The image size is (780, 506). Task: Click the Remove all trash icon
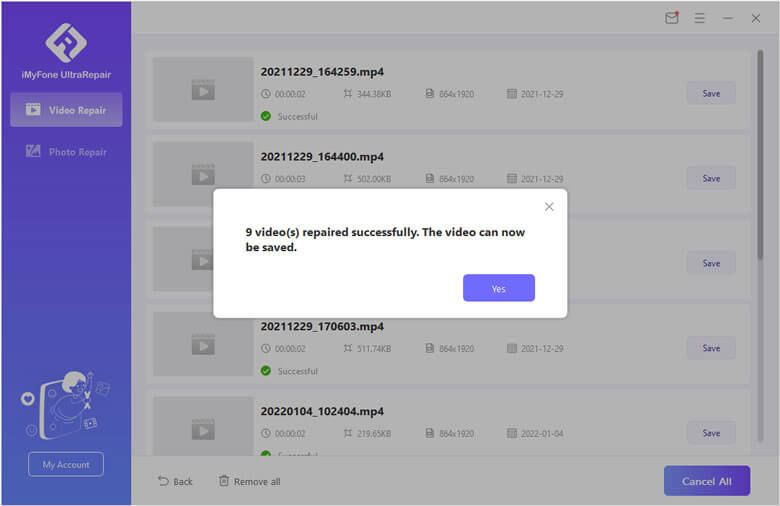[224, 481]
